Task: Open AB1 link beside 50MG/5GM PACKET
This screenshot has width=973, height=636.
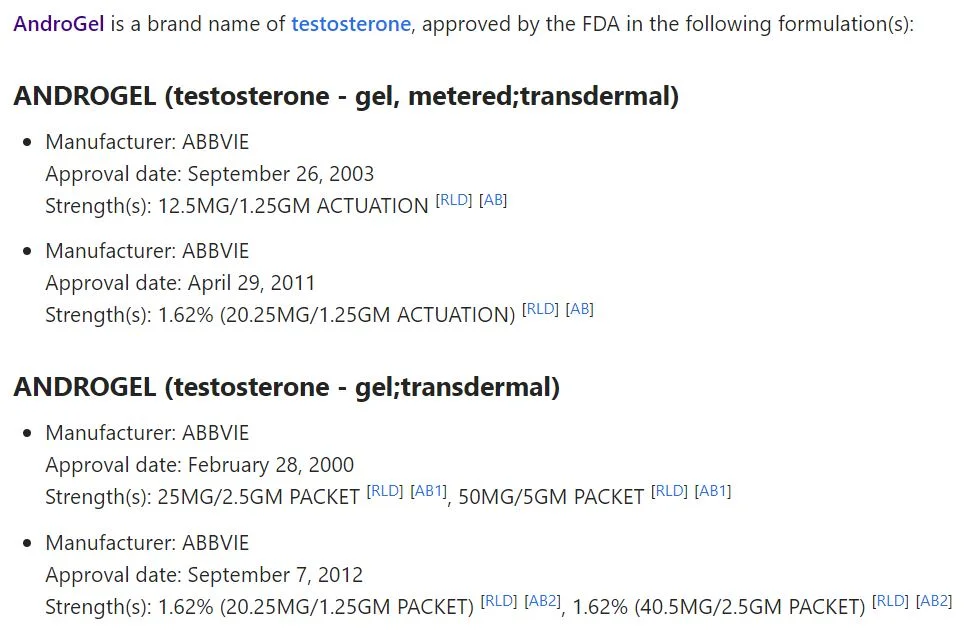Action: pos(713,491)
